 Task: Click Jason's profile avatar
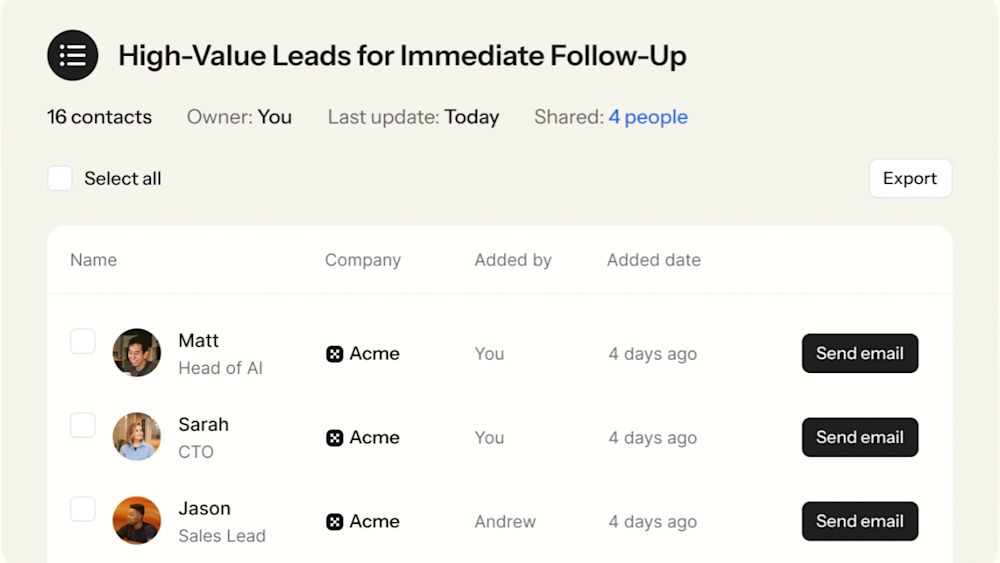coord(137,521)
